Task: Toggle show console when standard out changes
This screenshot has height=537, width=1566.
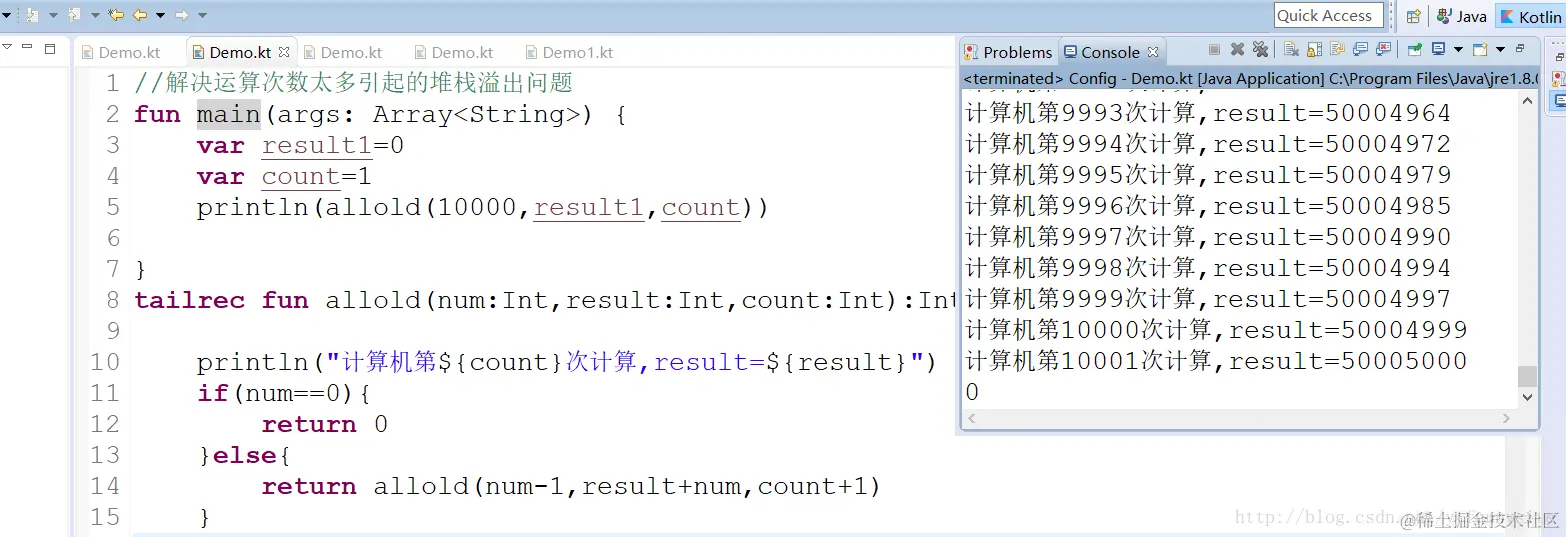Action: [1360, 49]
